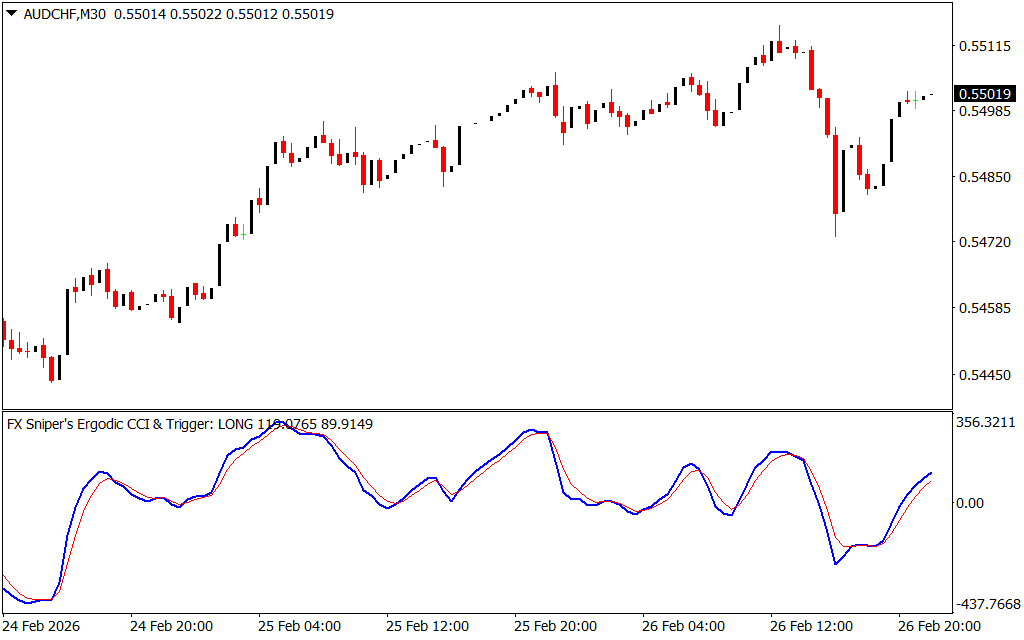Click the 356.3211 indicator scale value

[x=986, y=423]
